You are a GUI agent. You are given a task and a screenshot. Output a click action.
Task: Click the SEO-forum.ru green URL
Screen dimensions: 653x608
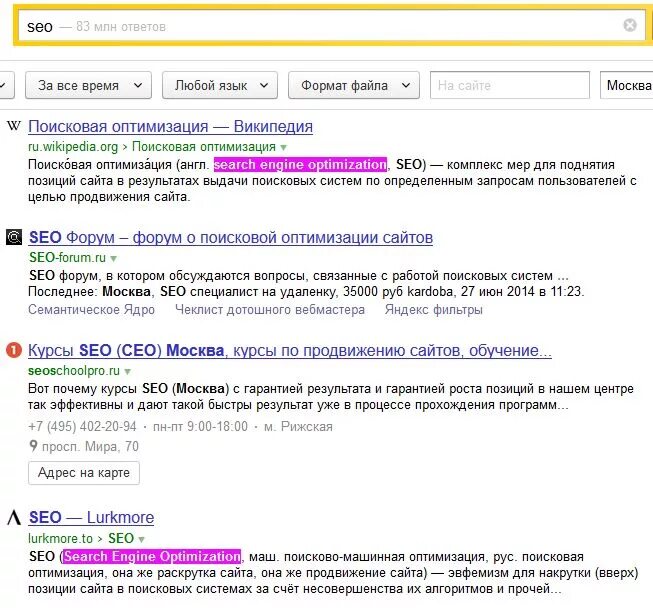(x=67, y=257)
